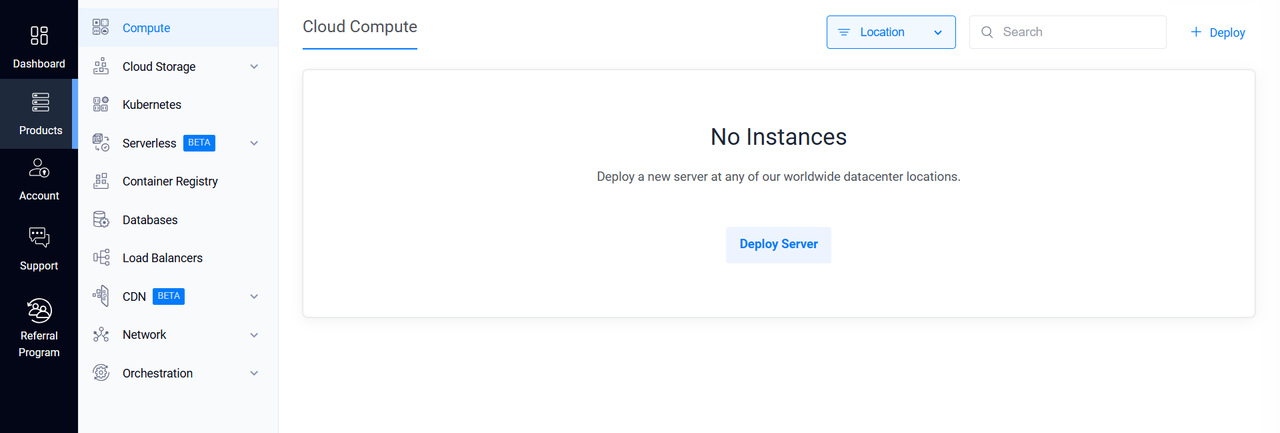Open the Load Balancers menu item
The width and height of the screenshot is (1280, 433).
pyautogui.click(x=178, y=258)
